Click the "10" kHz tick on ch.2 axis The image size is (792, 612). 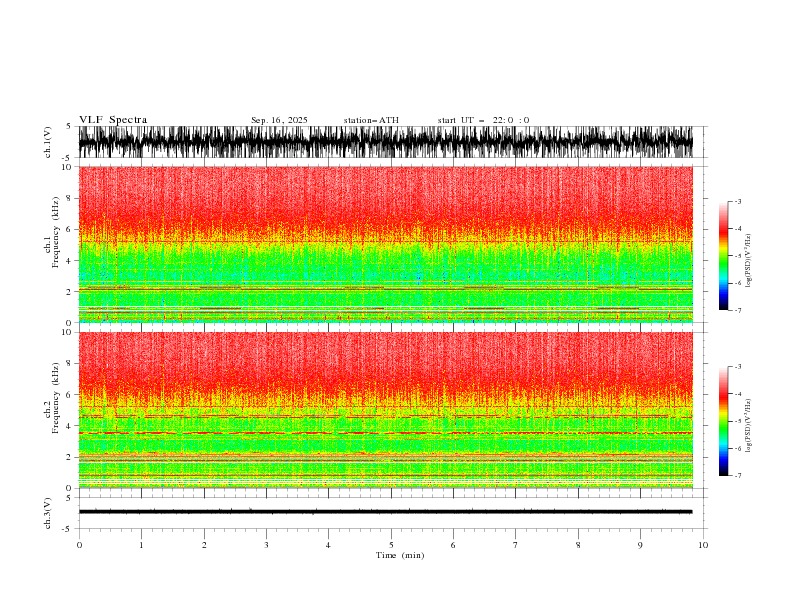68,332
